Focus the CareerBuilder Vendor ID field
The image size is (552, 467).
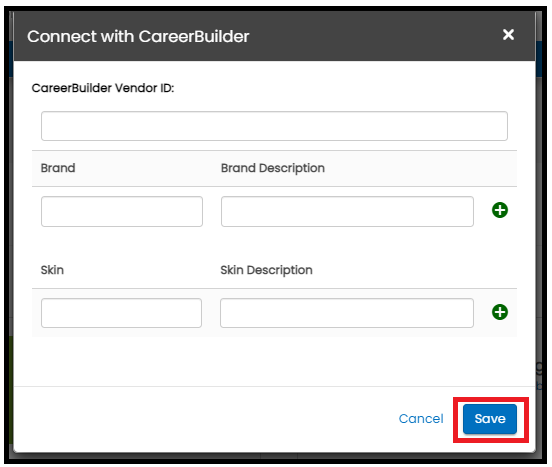click(274, 126)
